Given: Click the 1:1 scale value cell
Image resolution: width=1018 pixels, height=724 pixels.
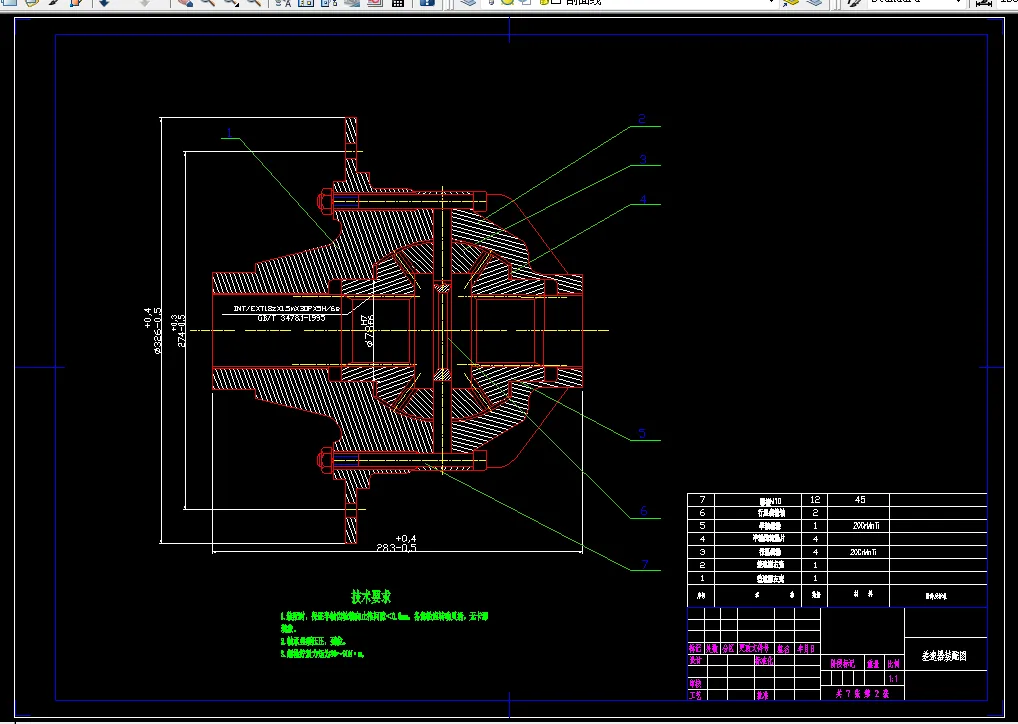Looking at the screenshot, I should [x=893, y=679].
